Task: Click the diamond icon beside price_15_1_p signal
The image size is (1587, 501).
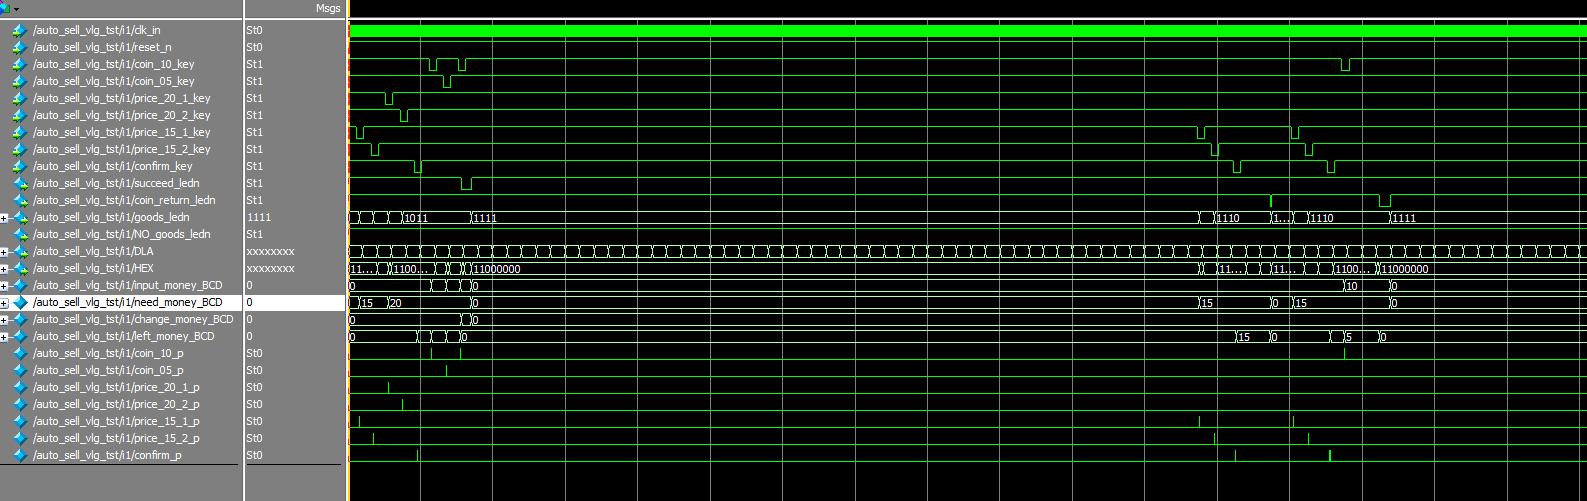Action: [x=19, y=421]
